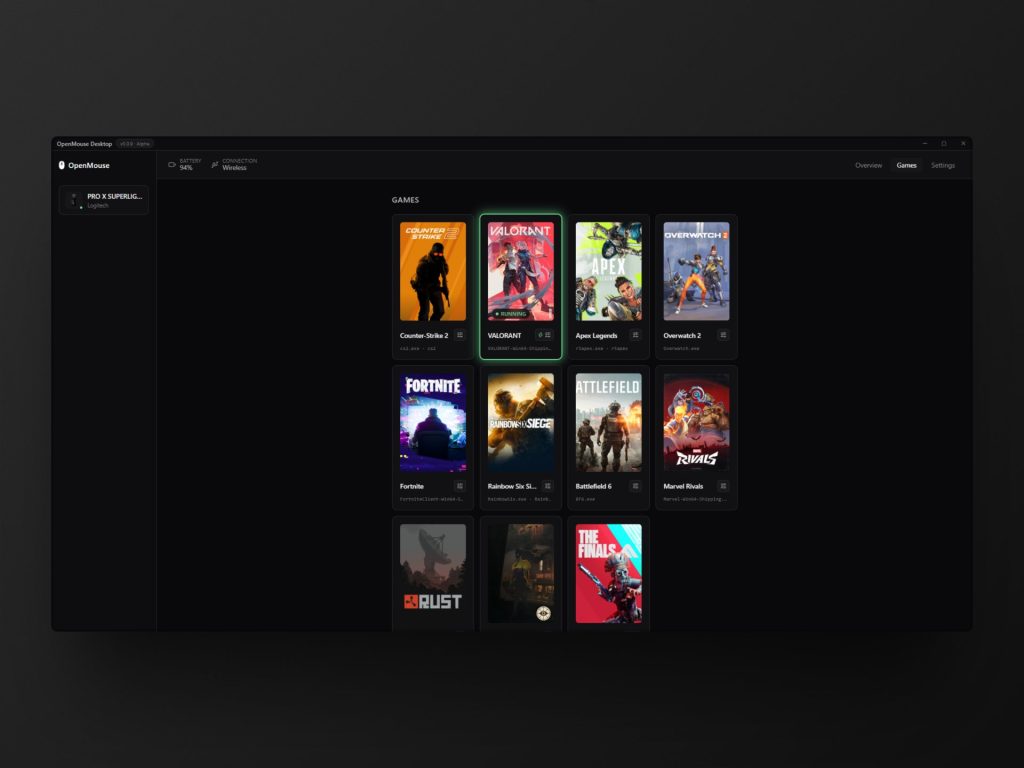
Task: Click the wireless connection icon
Action: (x=215, y=165)
